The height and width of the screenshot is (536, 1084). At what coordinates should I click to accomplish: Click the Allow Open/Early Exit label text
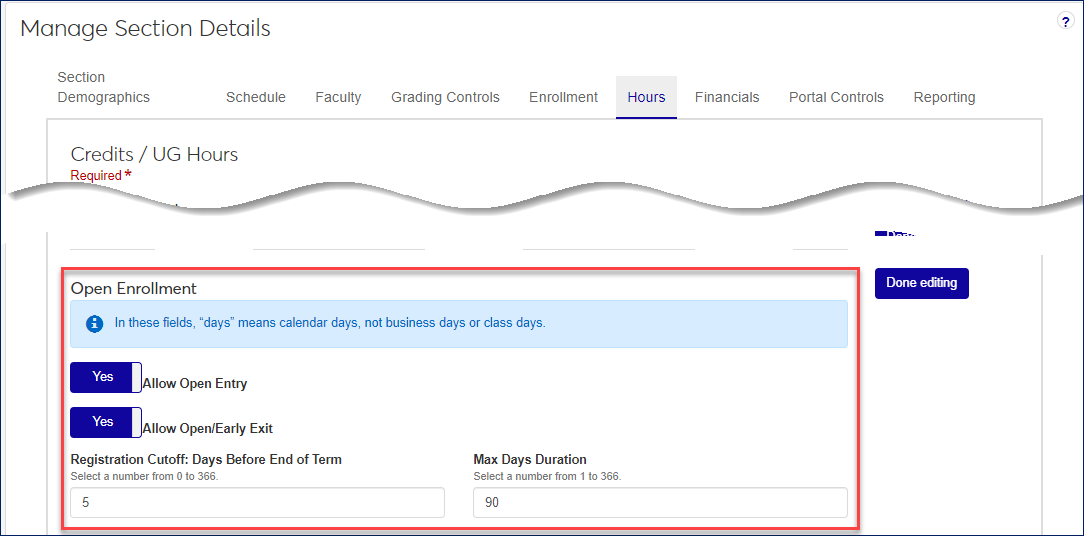coord(208,428)
